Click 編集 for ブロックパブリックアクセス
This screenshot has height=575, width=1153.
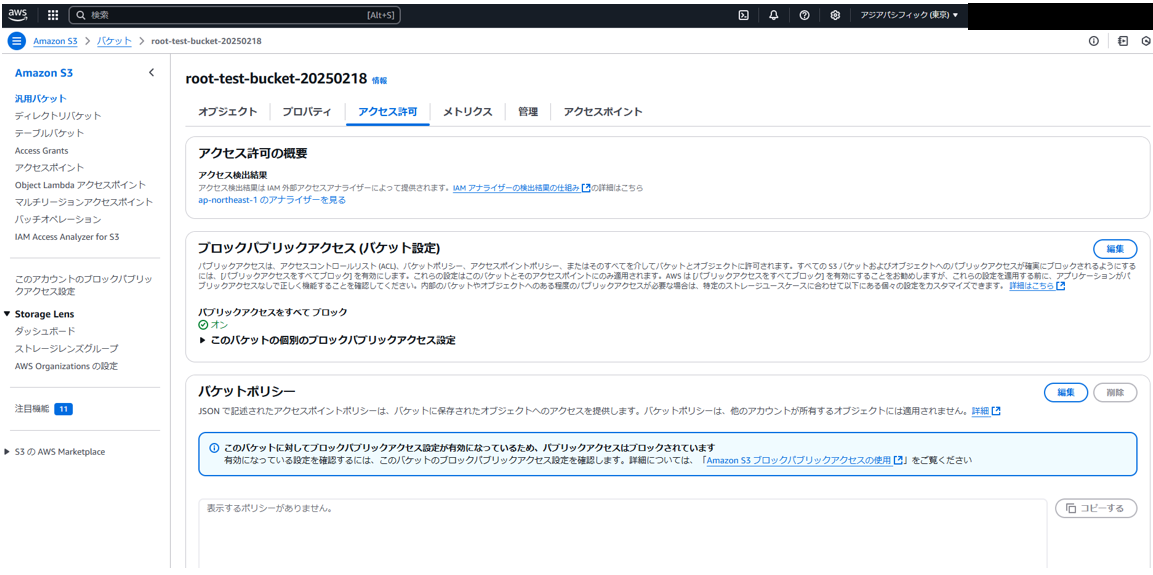tap(1115, 249)
